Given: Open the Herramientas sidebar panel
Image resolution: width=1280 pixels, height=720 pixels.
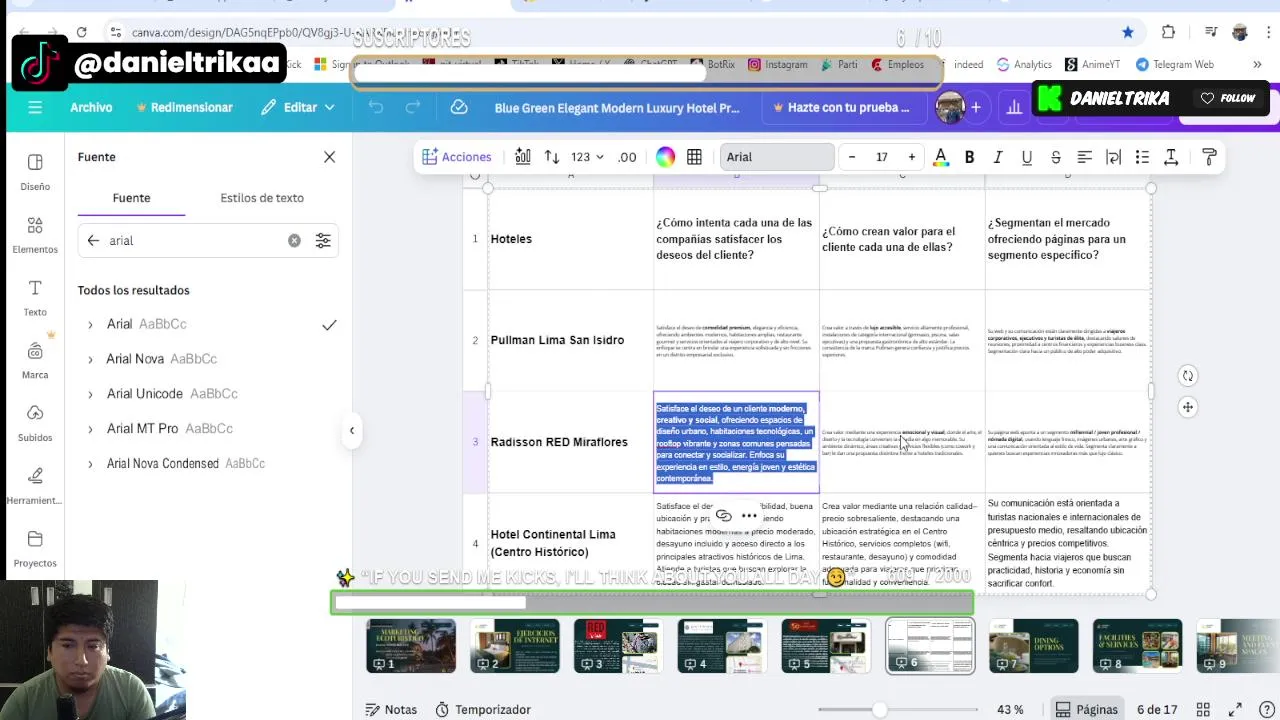Looking at the screenshot, I should pos(35,486).
